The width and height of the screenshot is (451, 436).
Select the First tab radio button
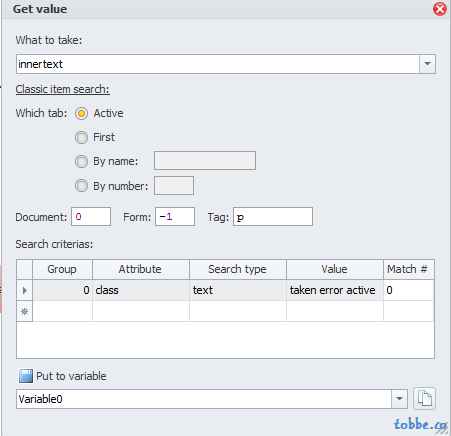81,137
